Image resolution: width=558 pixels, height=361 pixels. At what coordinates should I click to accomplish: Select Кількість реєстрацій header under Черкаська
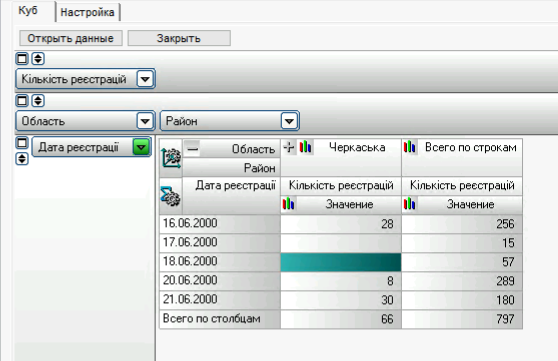pos(341,185)
